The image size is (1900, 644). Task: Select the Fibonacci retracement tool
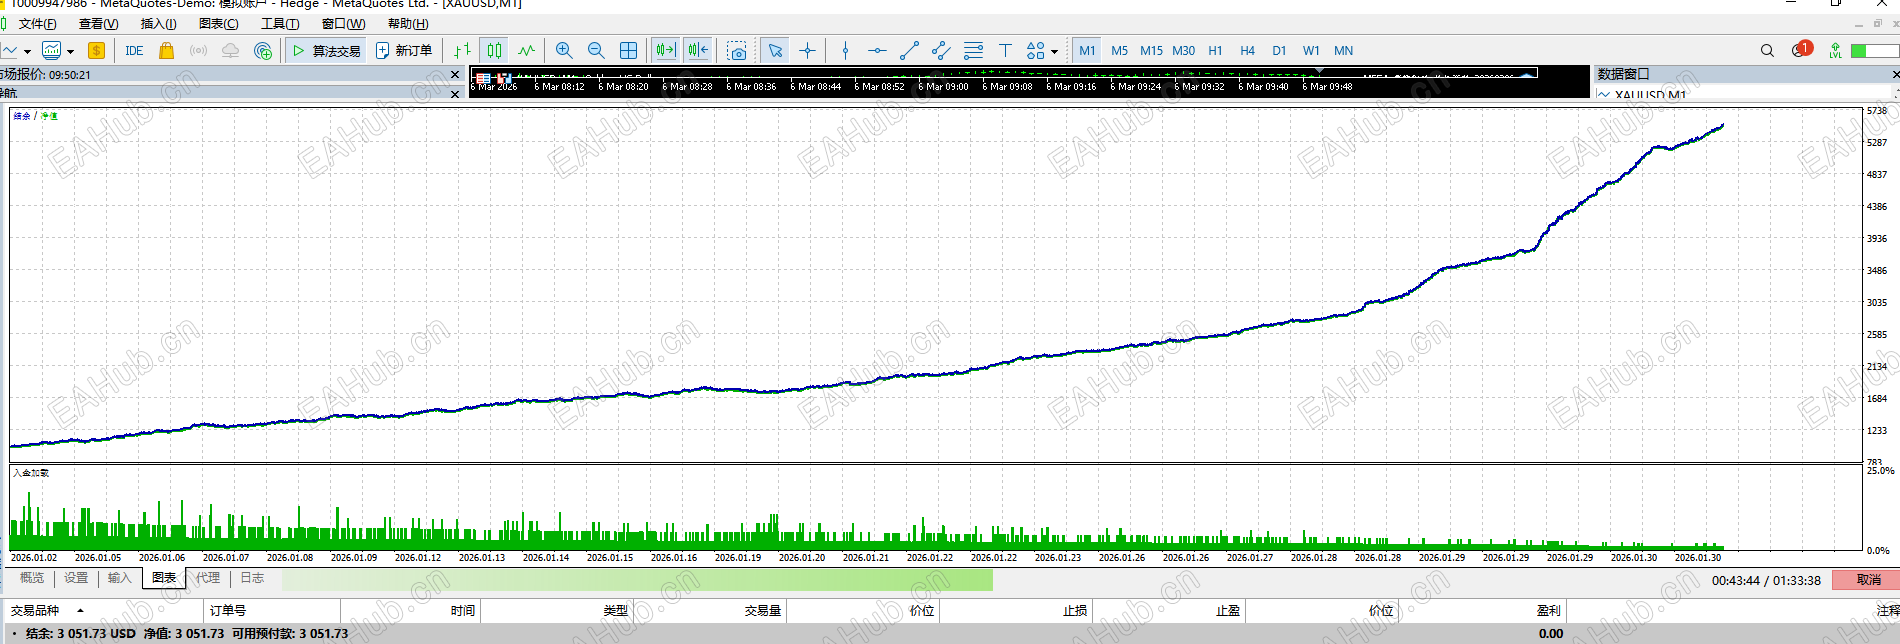coord(973,50)
